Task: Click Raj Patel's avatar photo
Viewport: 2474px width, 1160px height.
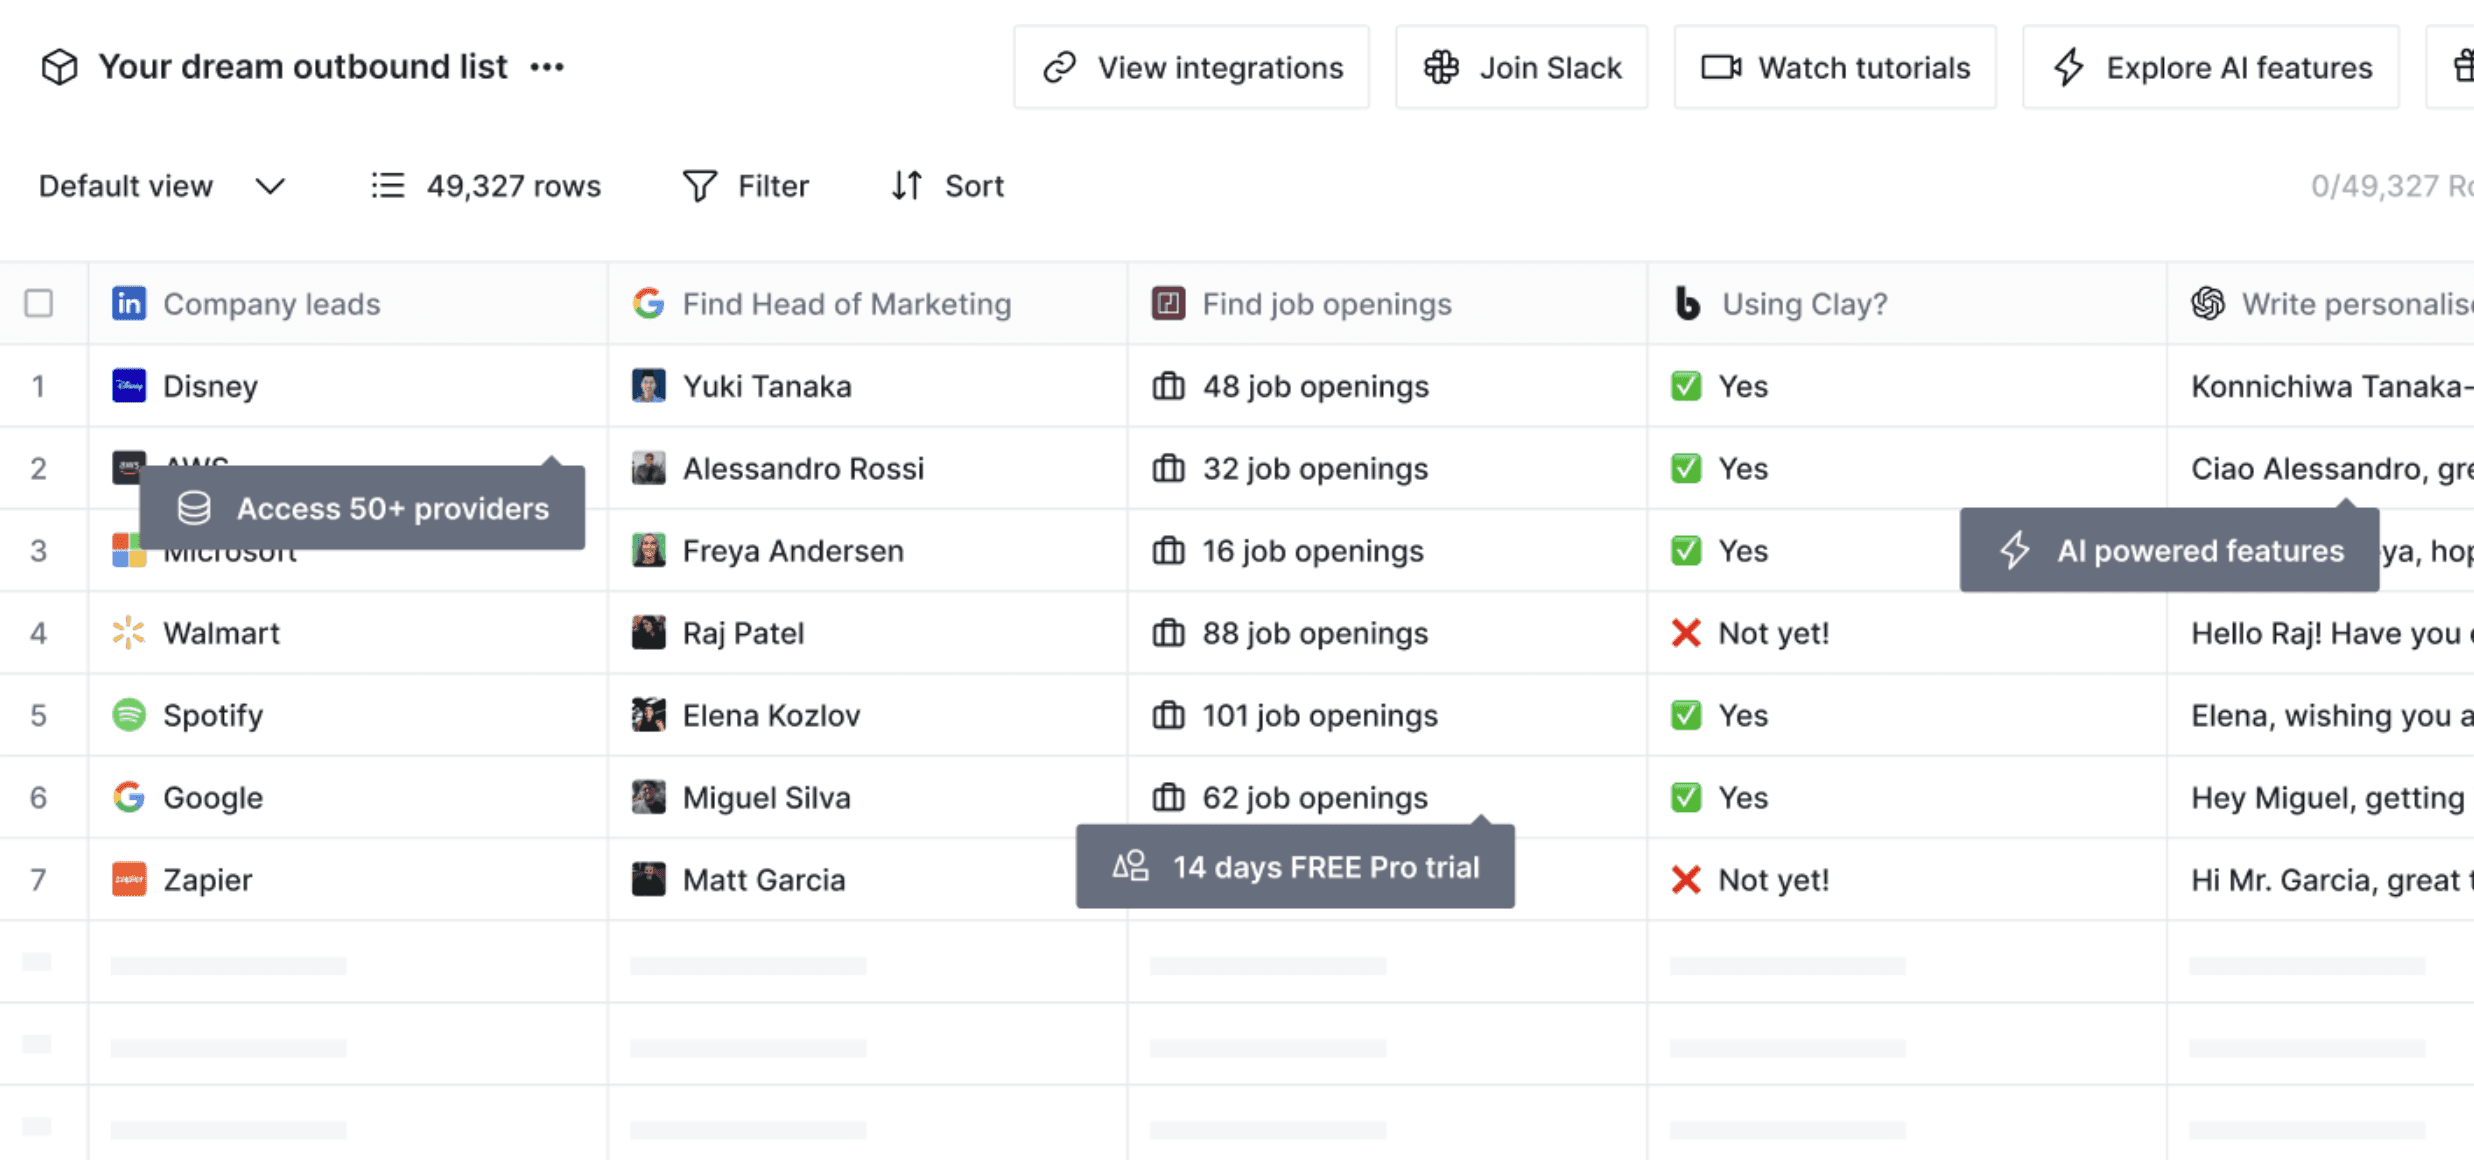Action: pyautogui.click(x=648, y=633)
